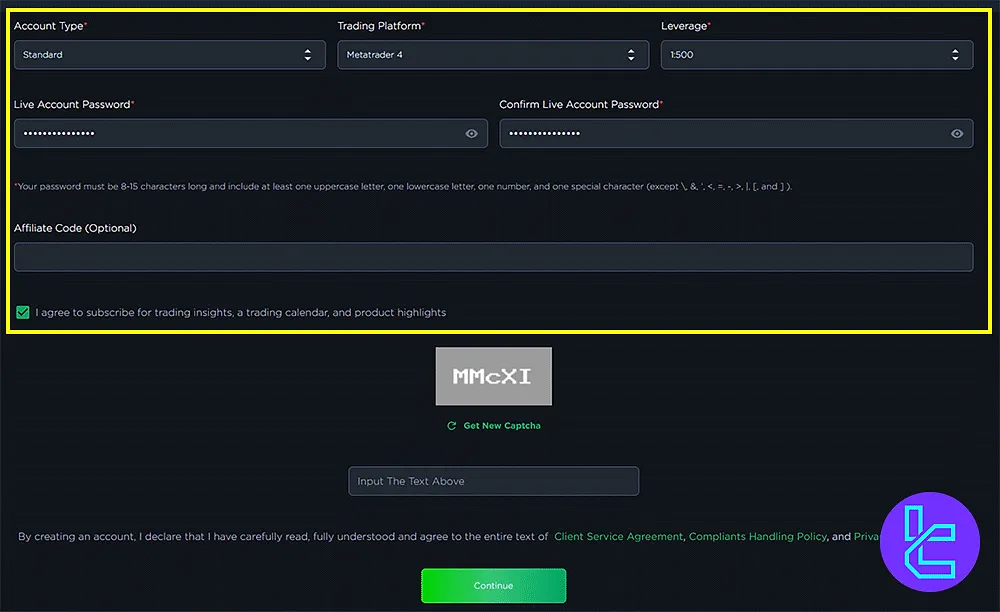Click the green Continue button
Image resolution: width=1000 pixels, height=612 pixels.
coord(494,586)
